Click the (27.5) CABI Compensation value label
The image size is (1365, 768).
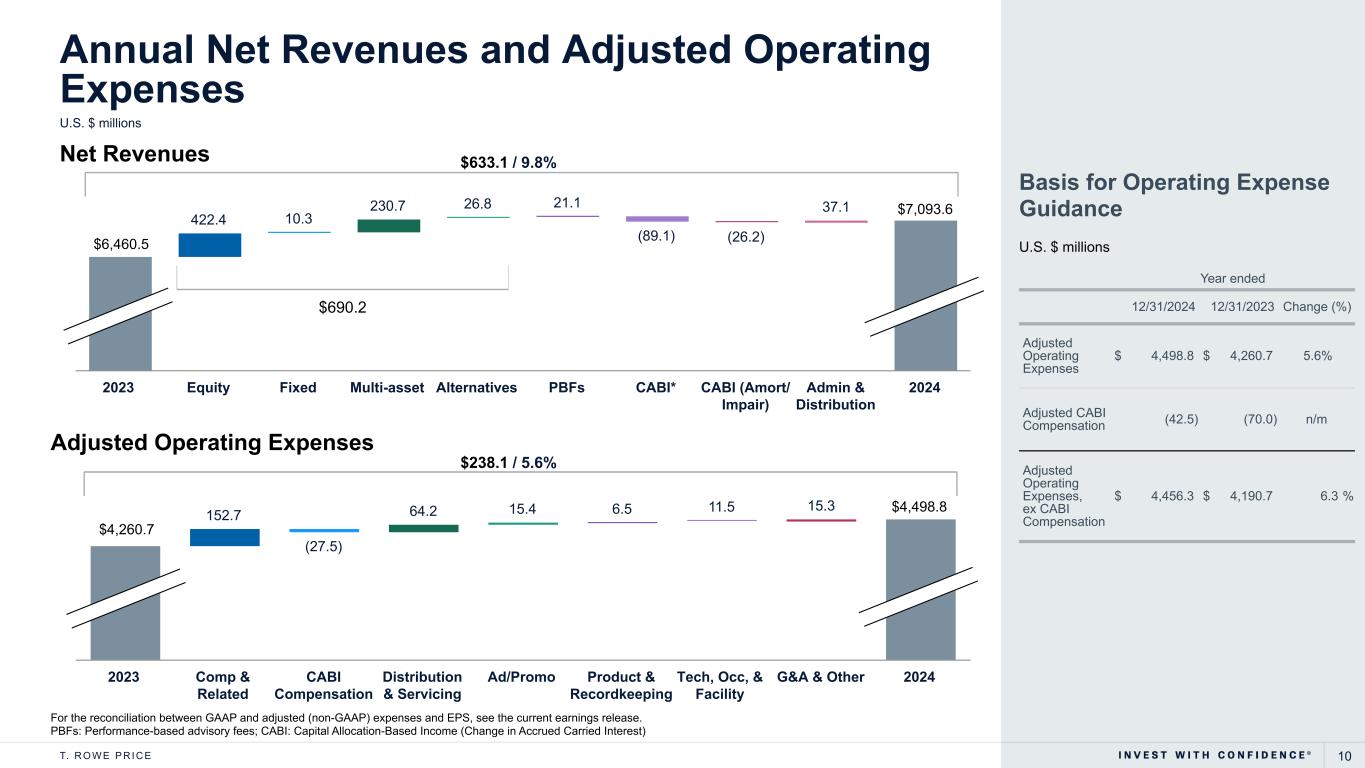(324, 545)
